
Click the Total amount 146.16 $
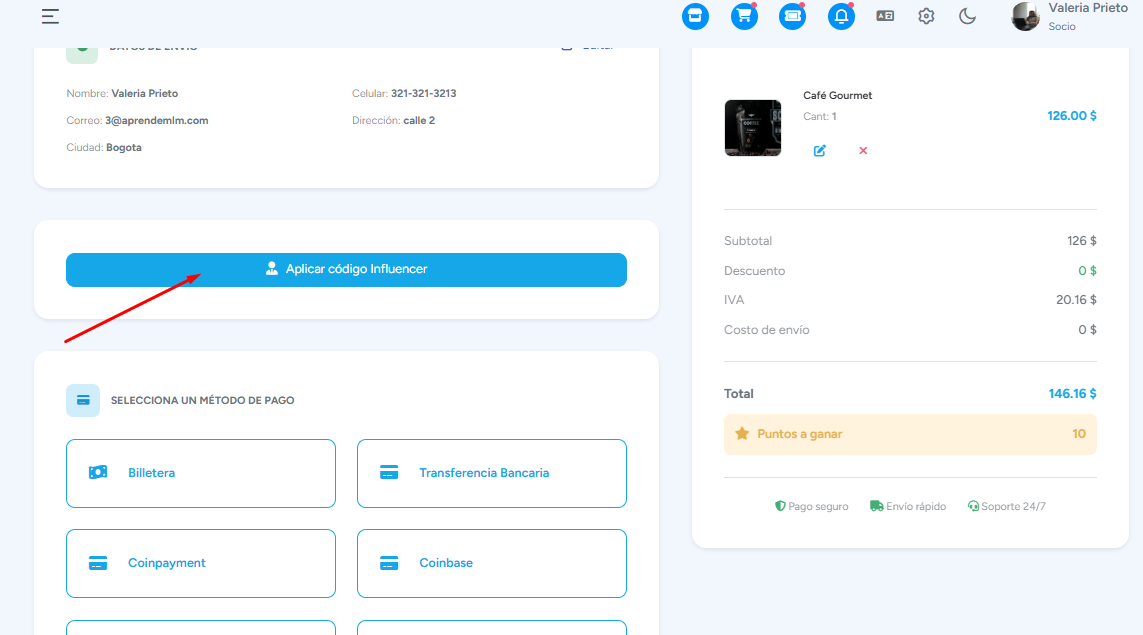(x=1072, y=394)
